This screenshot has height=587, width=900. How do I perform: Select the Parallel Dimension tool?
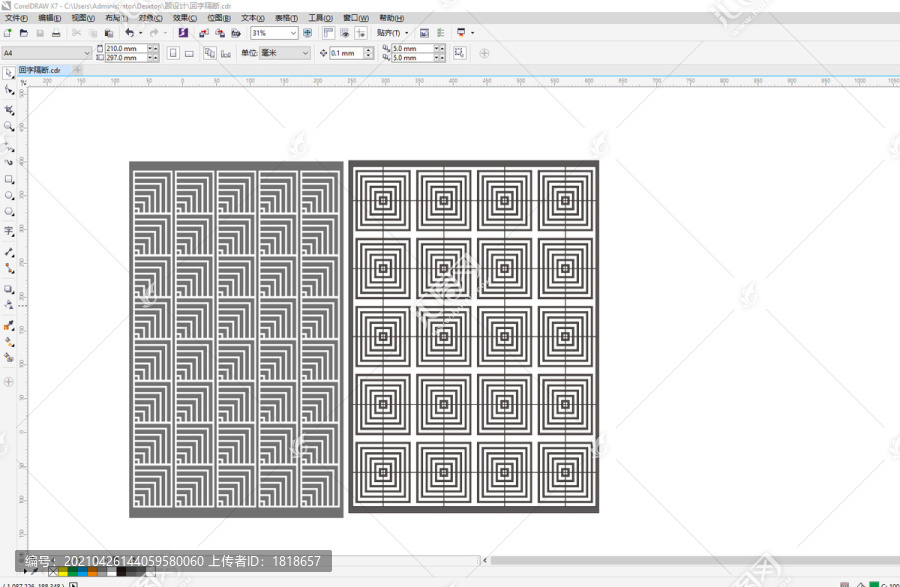tap(9, 252)
